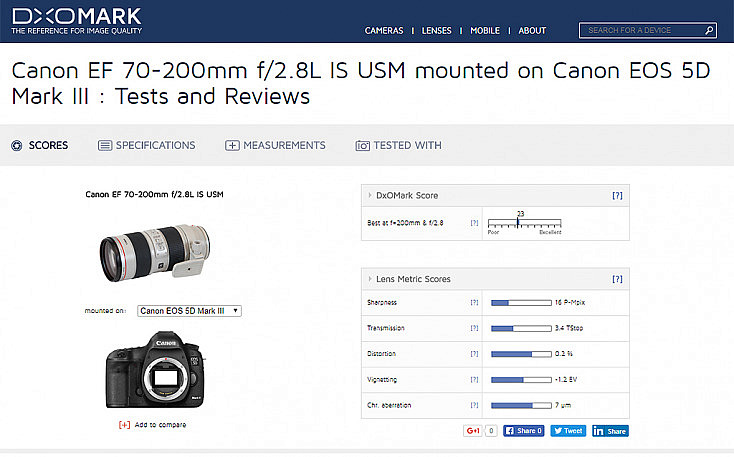The width and height of the screenshot is (734, 457).
Task: Click the lens name caption text
Action: tap(154, 194)
